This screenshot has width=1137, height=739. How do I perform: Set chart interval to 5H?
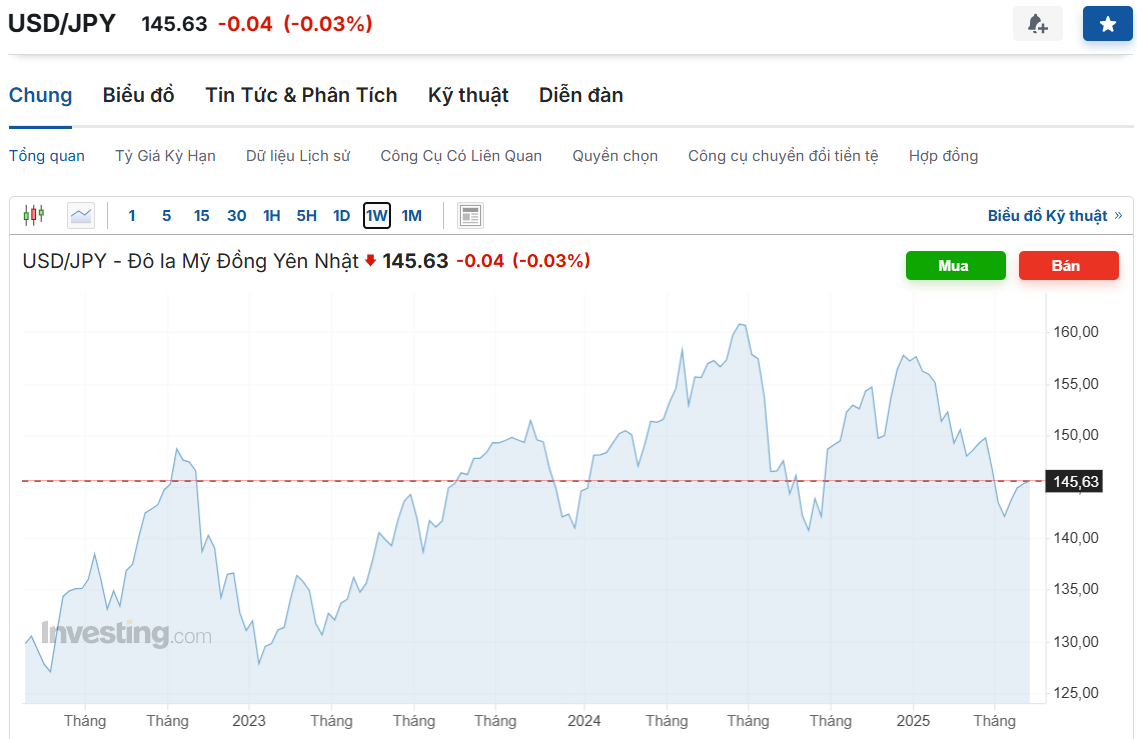point(307,215)
